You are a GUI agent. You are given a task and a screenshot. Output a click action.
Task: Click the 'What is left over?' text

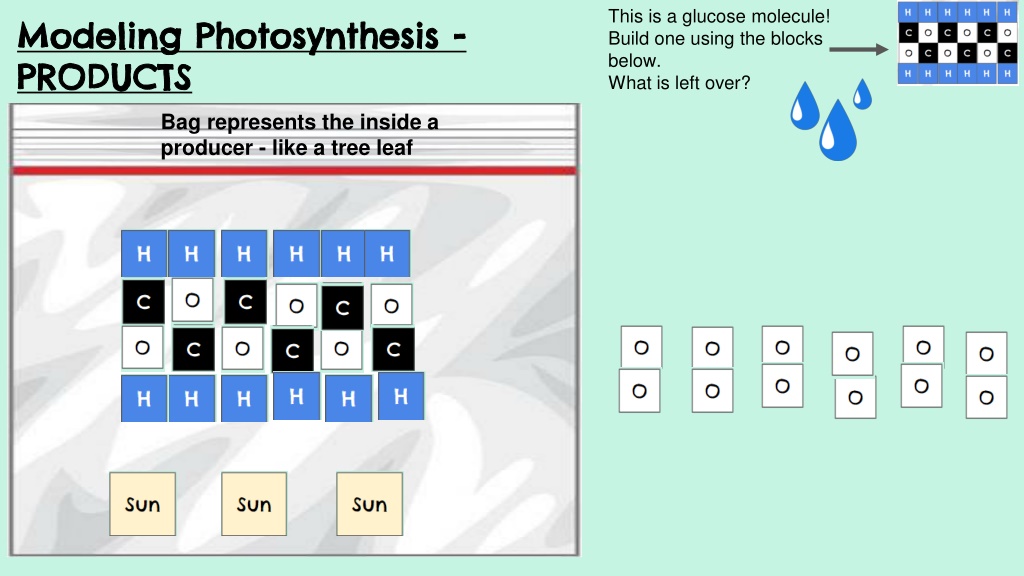tap(679, 83)
